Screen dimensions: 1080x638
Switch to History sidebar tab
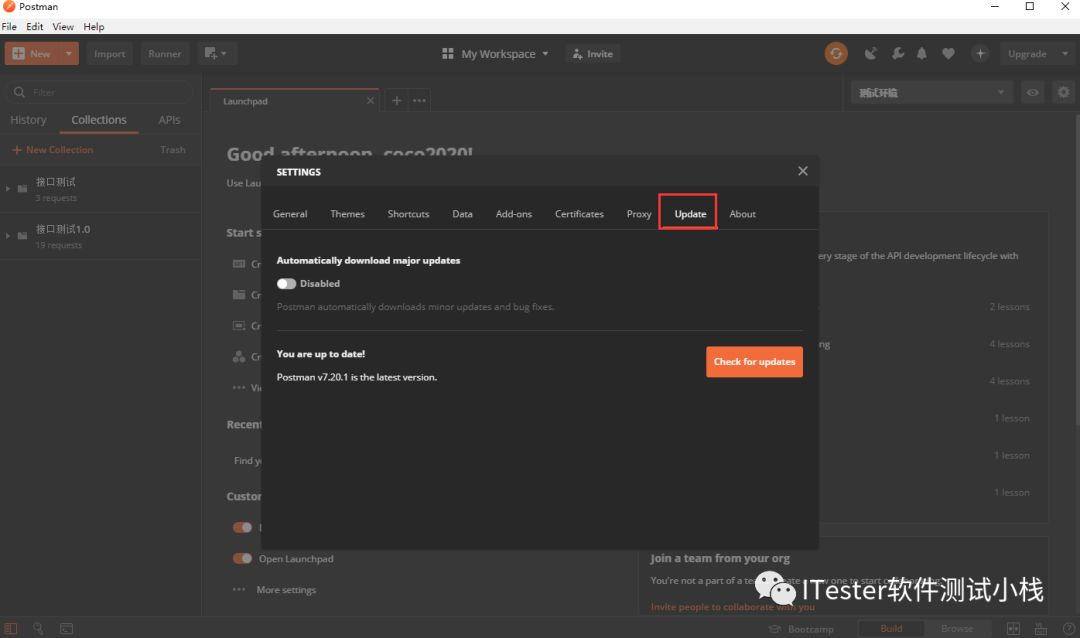pos(28,120)
